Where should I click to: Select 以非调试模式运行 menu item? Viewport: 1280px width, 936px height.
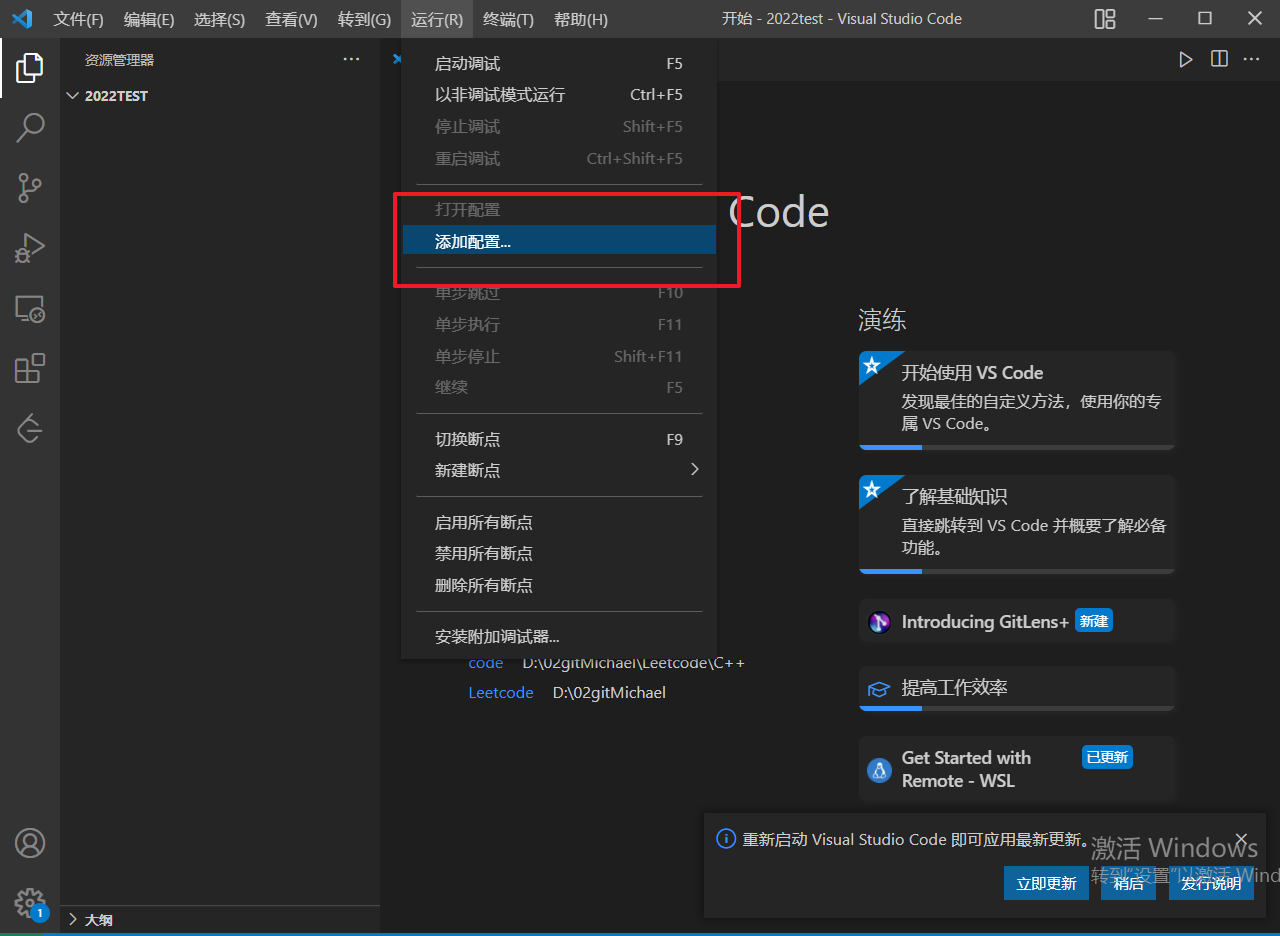pos(559,95)
